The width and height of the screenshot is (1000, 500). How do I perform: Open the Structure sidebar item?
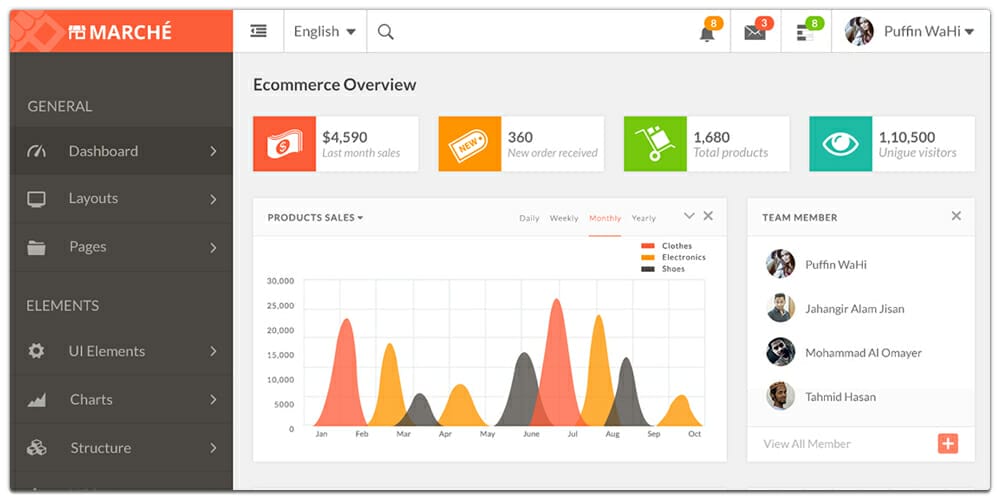click(121, 448)
